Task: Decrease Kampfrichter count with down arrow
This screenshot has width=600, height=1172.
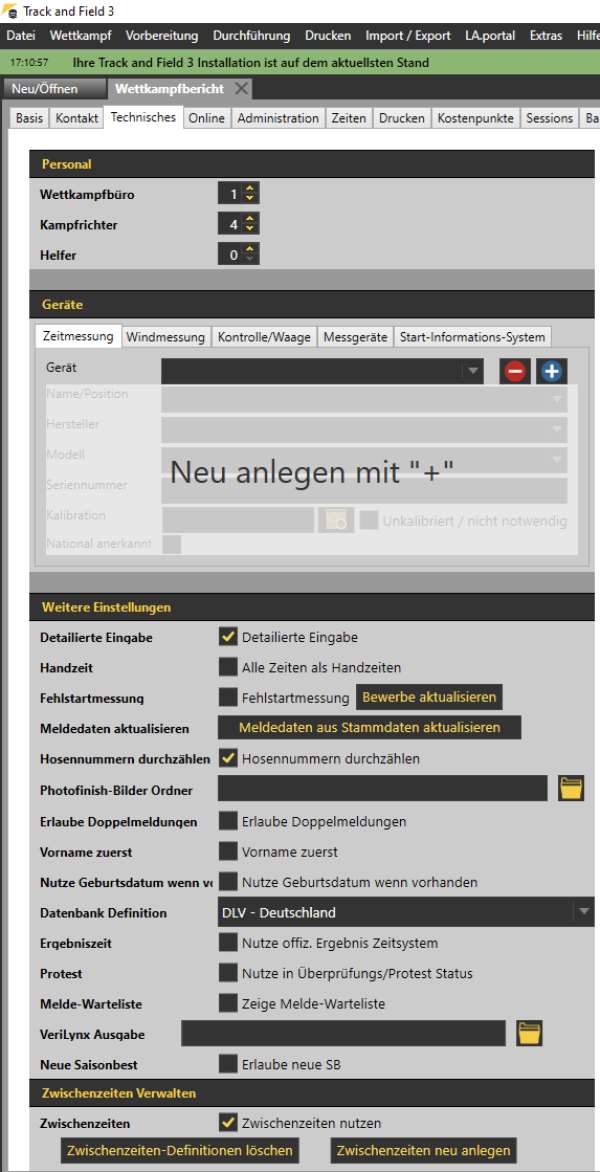Action: click(x=250, y=230)
